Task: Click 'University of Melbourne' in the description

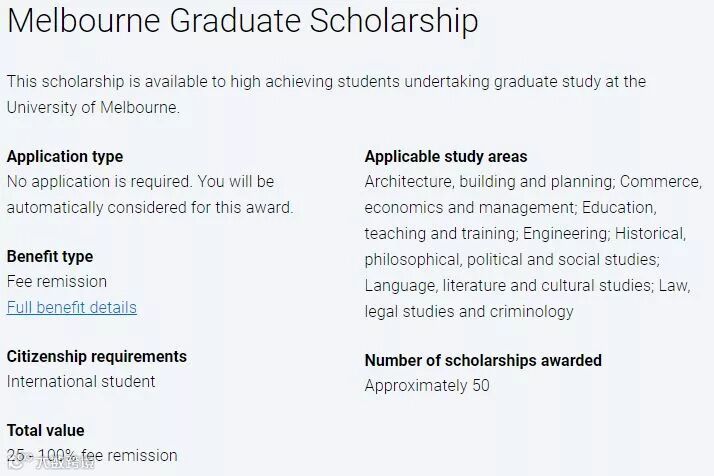Action: 93,108
